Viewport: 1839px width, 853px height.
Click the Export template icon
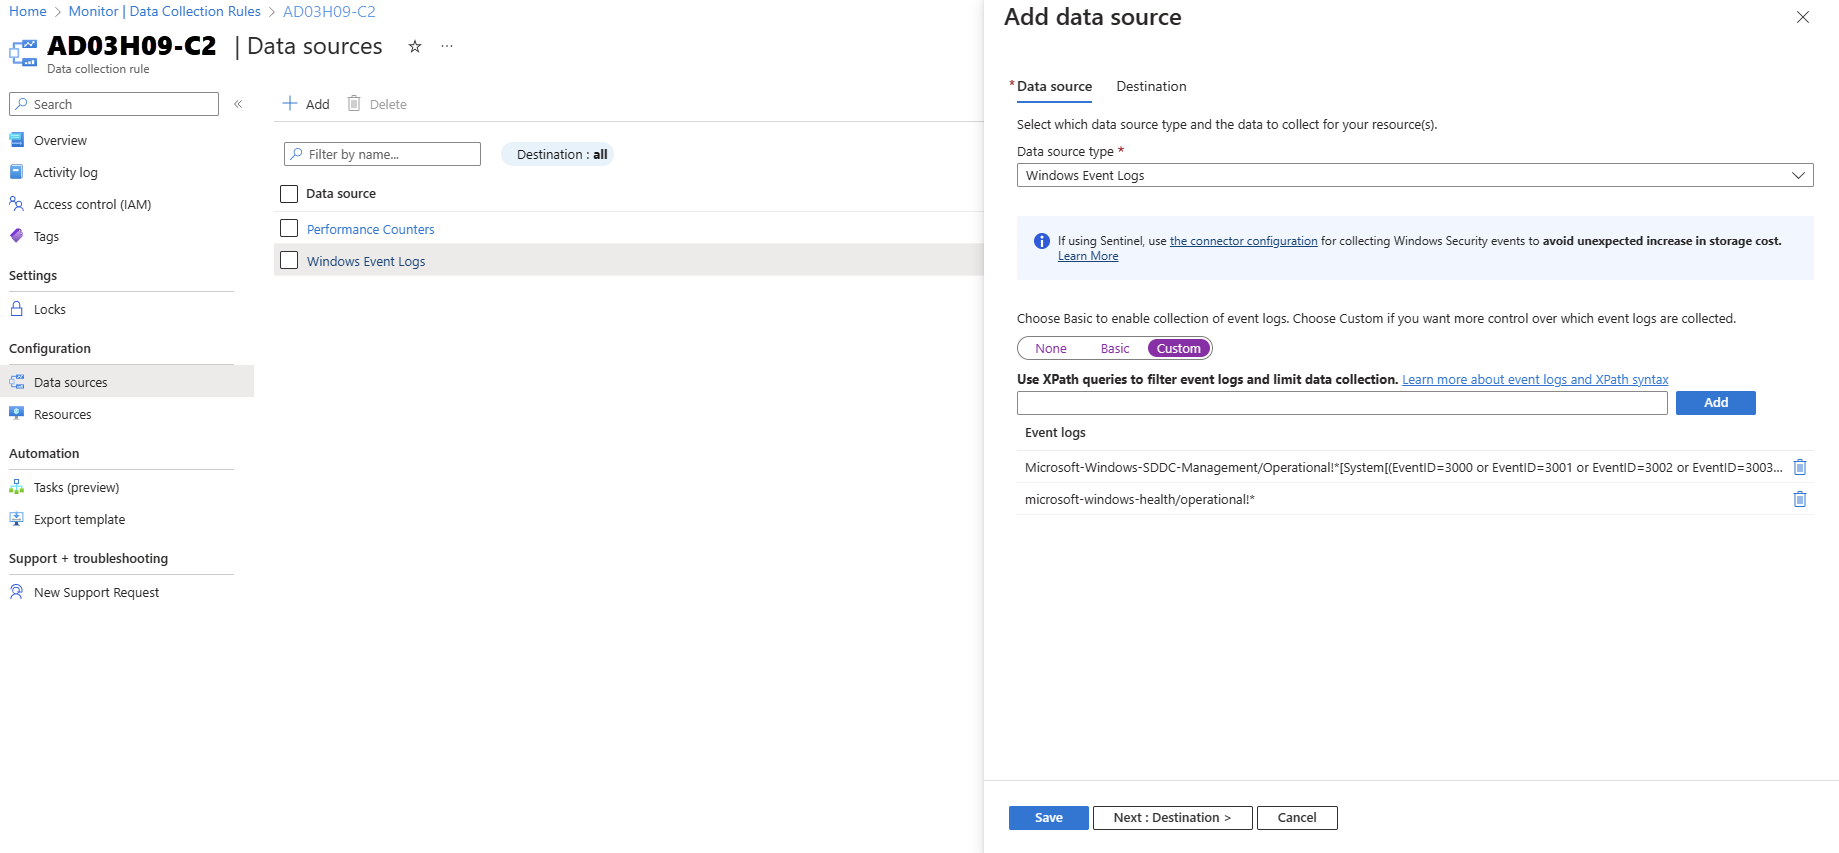17,519
